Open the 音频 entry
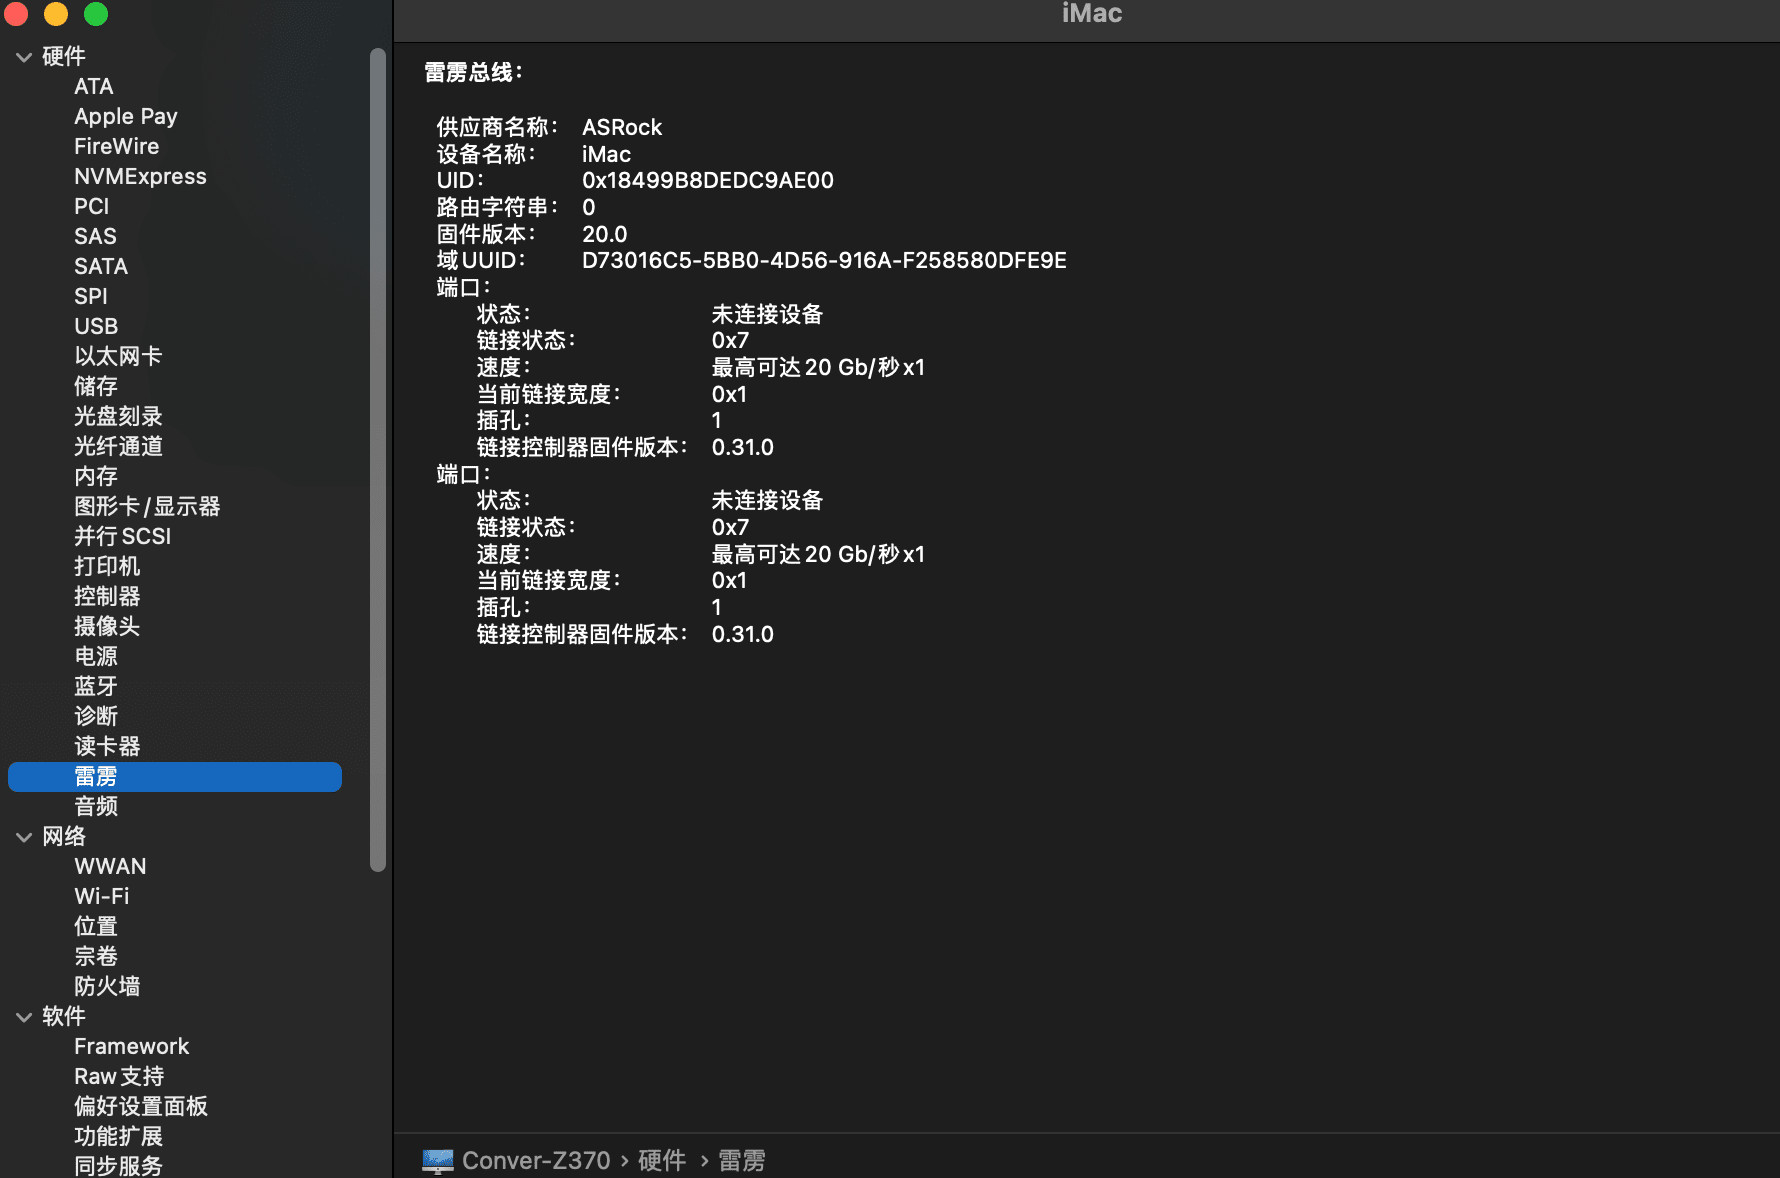Viewport: 1780px width, 1178px height. pyautogui.click(x=96, y=807)
